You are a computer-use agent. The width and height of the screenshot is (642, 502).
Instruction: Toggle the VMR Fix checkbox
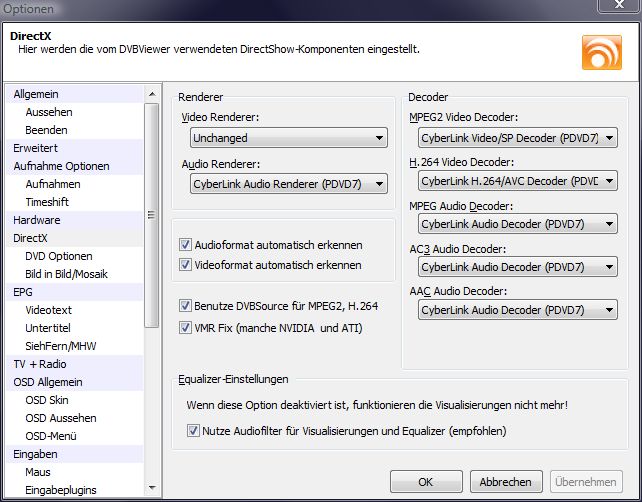click(x=185, y=327)
